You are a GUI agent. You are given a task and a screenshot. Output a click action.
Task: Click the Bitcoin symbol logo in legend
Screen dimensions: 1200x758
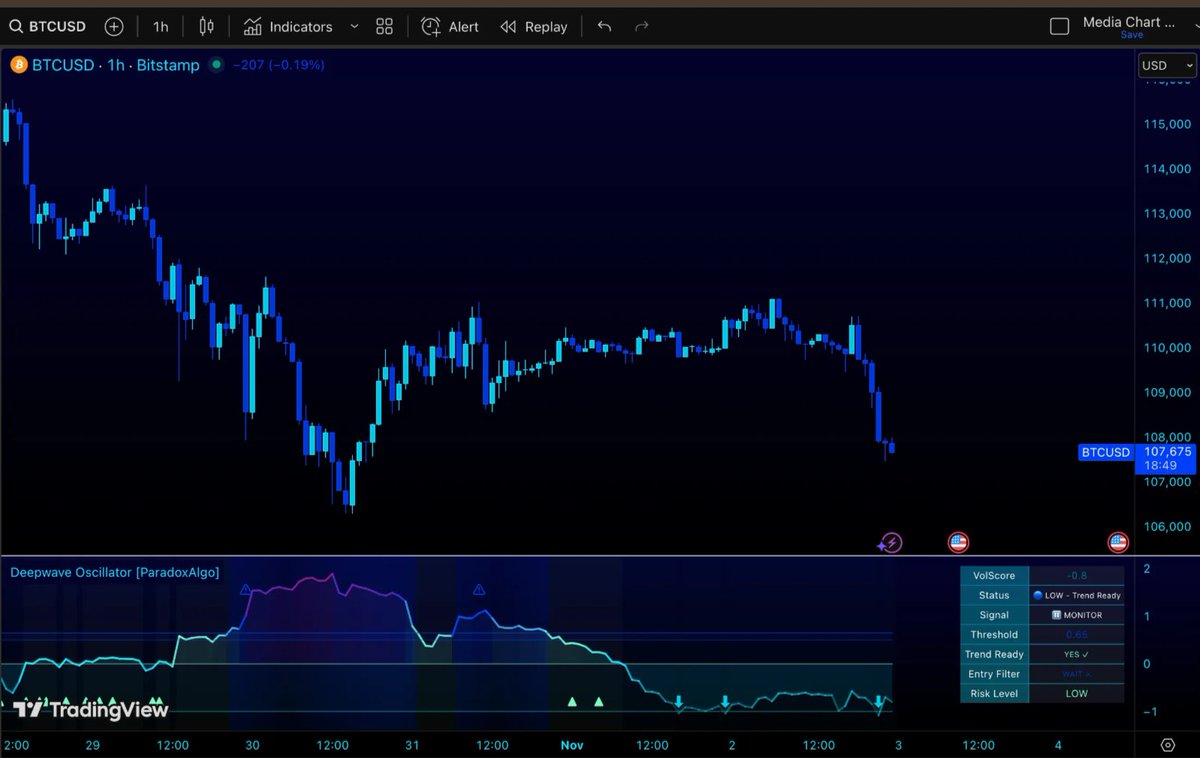[18, 65]
